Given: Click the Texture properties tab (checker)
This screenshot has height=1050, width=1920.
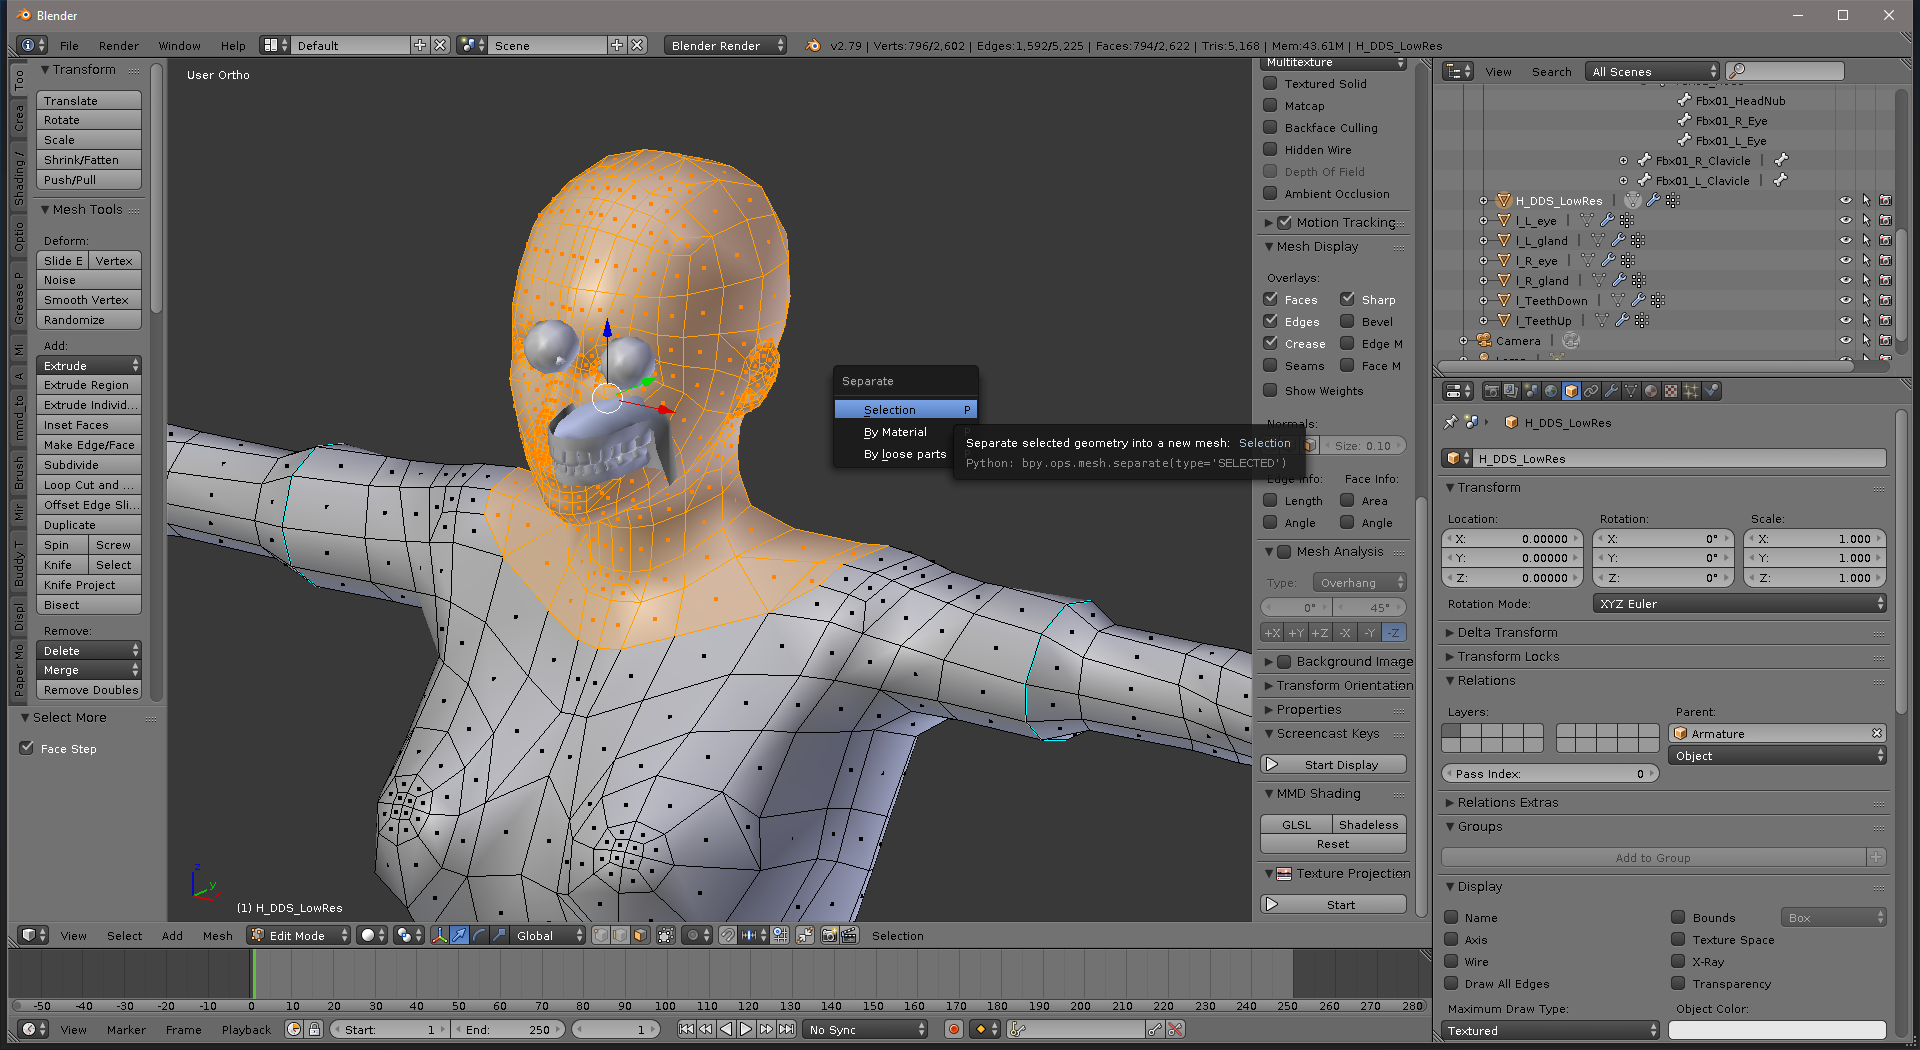Looking at the screenshot, I should point(1671,391).
